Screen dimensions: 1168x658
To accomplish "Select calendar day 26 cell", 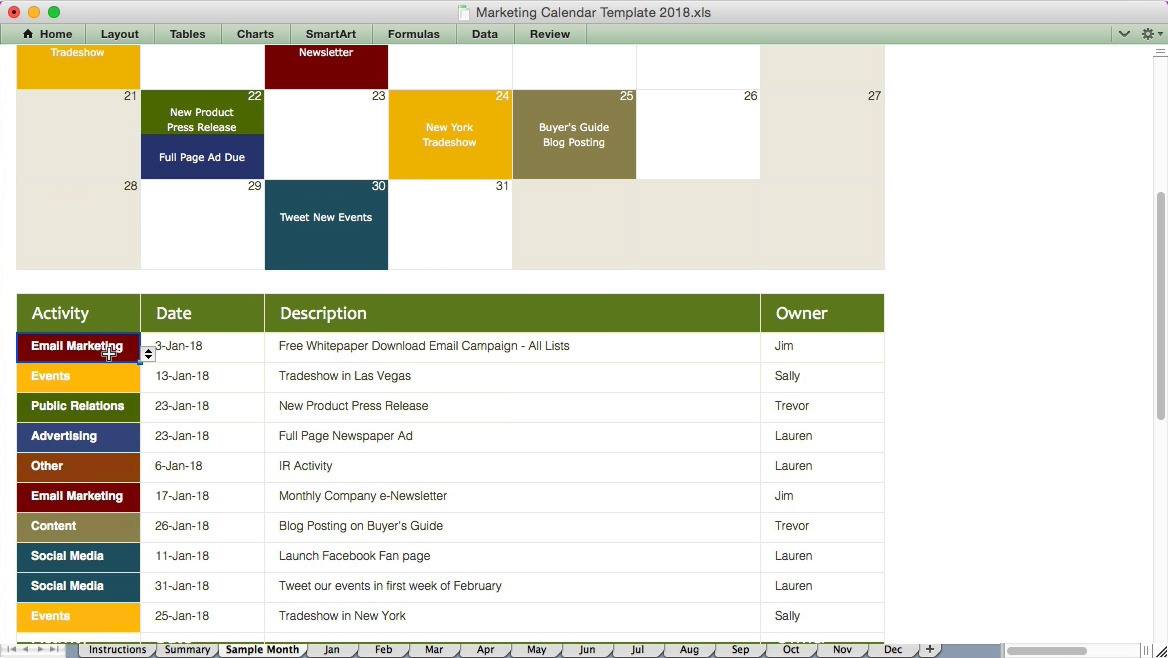I will pos(699,135).
